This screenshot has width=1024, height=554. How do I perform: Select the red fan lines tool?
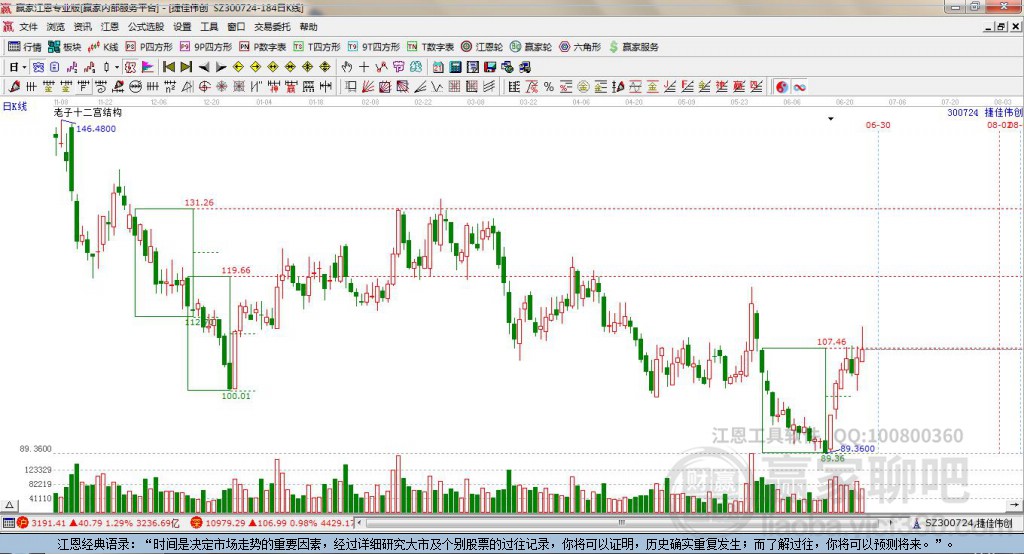point(368,86)
